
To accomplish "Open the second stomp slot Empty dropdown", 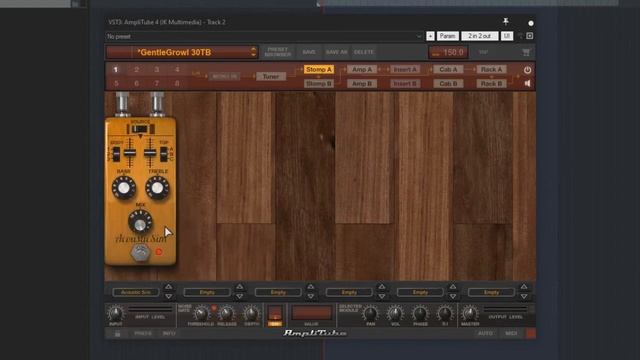I will (x=207, y=292).
